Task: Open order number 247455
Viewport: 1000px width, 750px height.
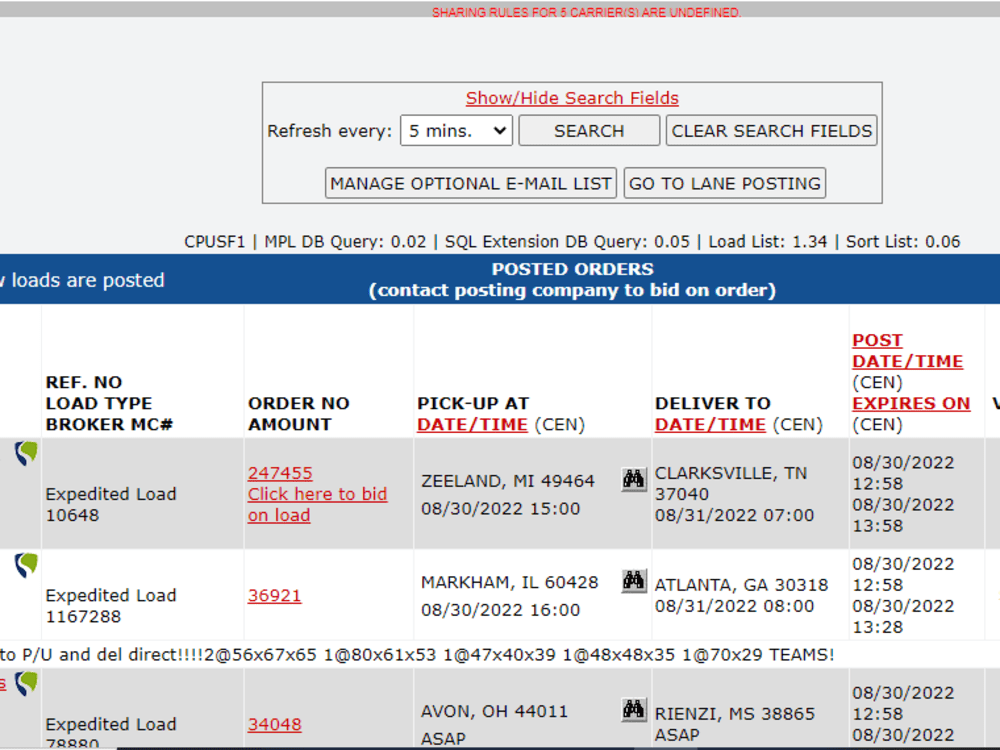Action: (280, 473)
